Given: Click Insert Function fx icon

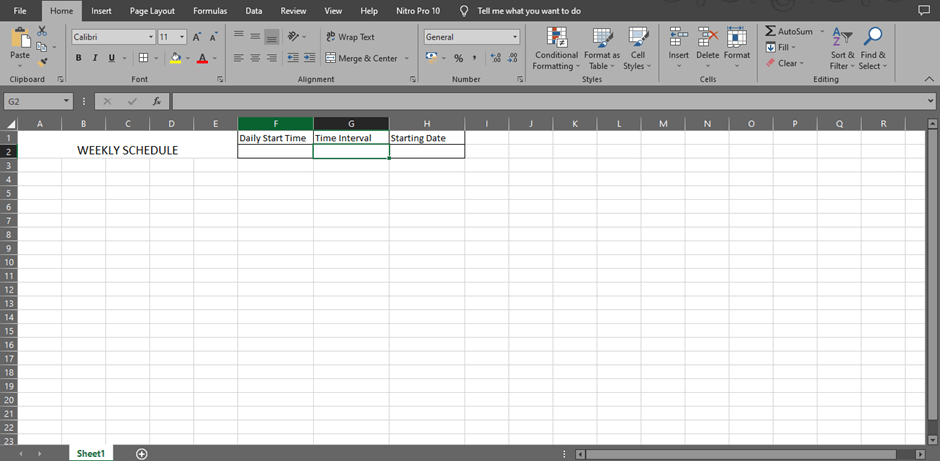Looking at the screenshot, I should 157,101.
